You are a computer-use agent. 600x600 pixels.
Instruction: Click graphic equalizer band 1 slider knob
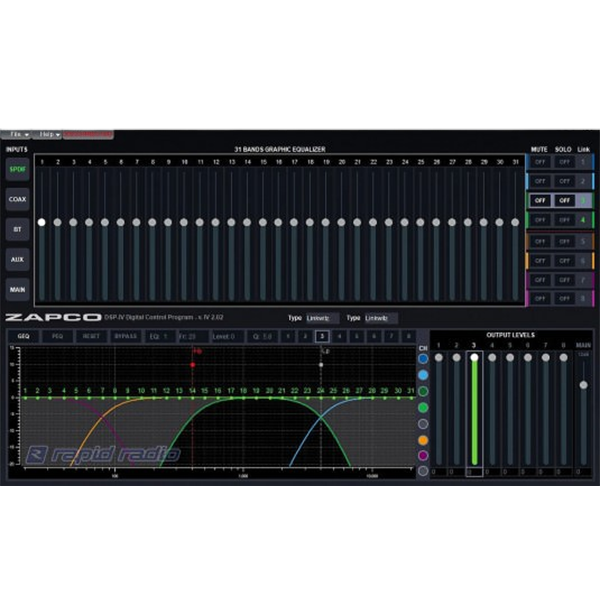(42, 222)
